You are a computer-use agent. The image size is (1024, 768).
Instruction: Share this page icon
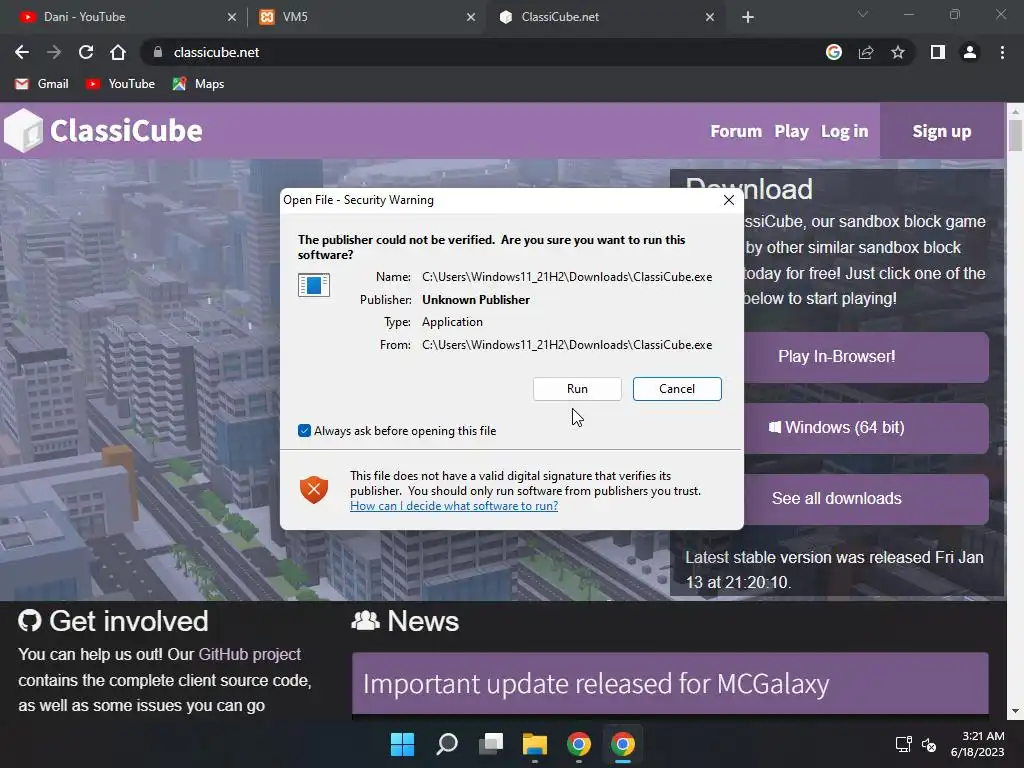866,52
